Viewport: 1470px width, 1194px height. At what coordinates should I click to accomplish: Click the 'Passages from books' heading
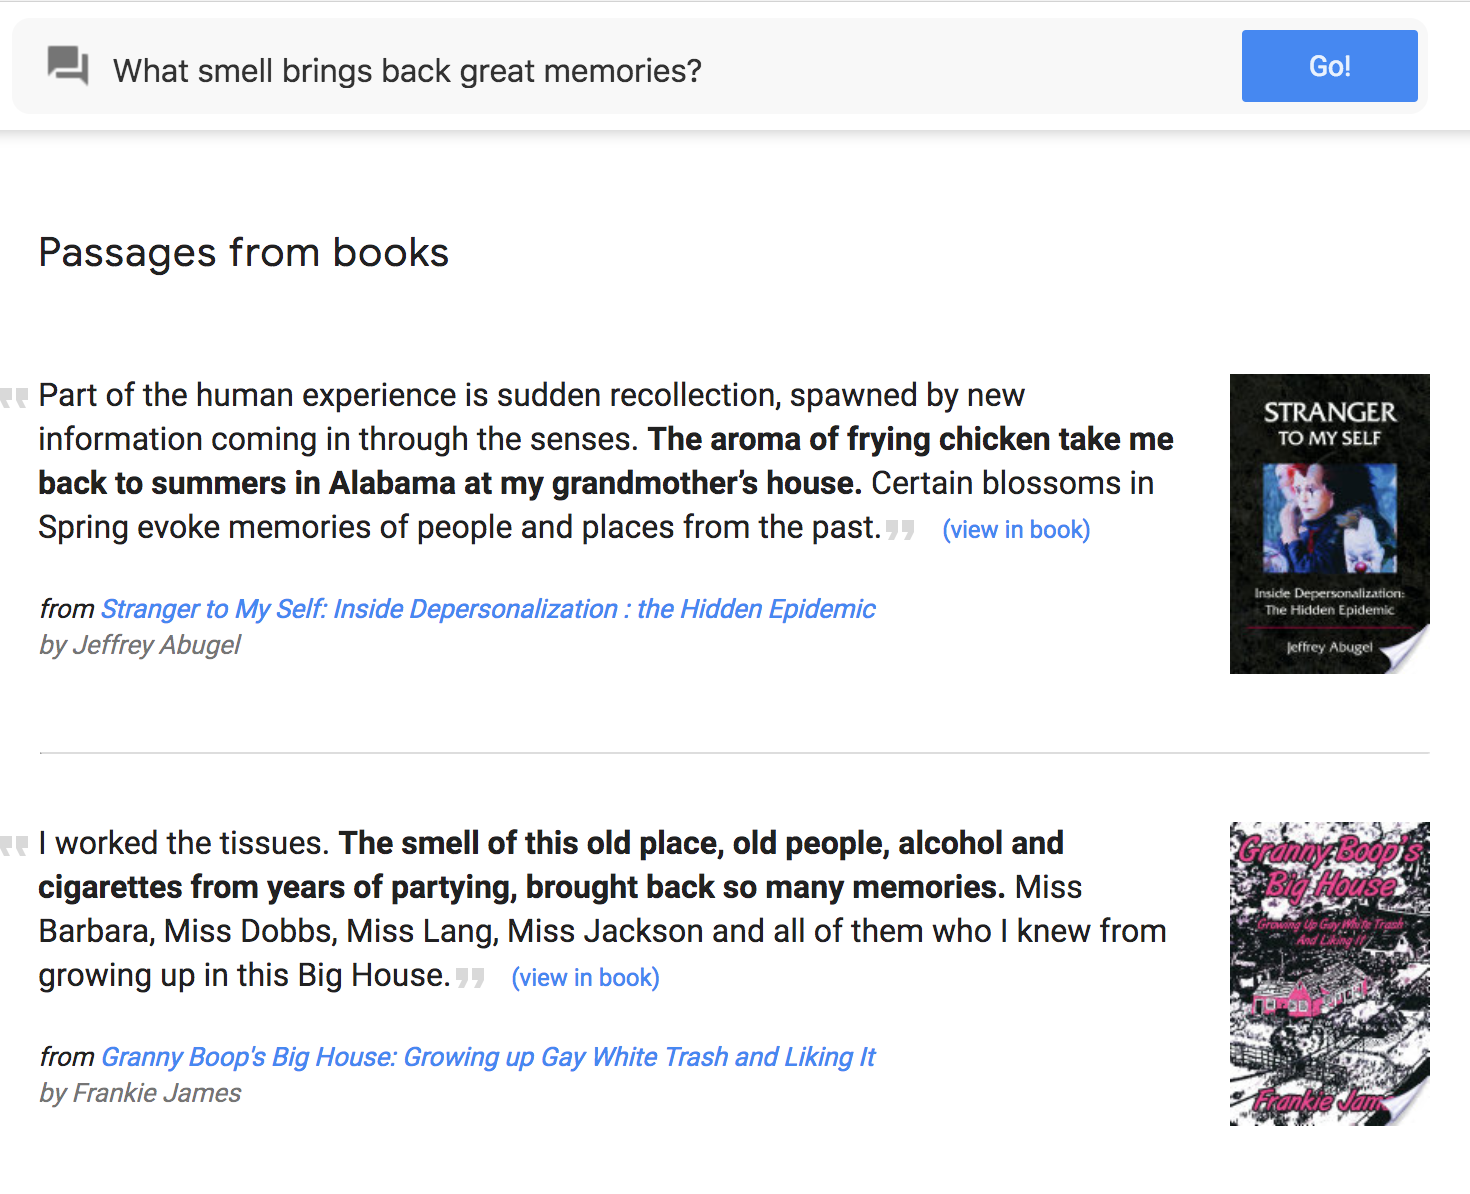click(x=244, y=253)
